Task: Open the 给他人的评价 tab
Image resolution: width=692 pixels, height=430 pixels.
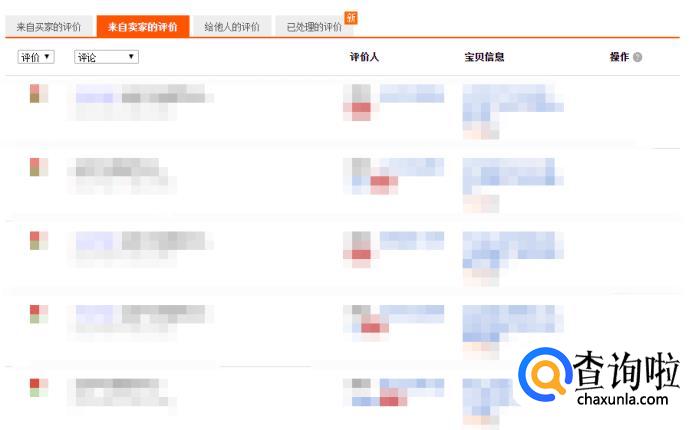Action: (x=232, y=26)
